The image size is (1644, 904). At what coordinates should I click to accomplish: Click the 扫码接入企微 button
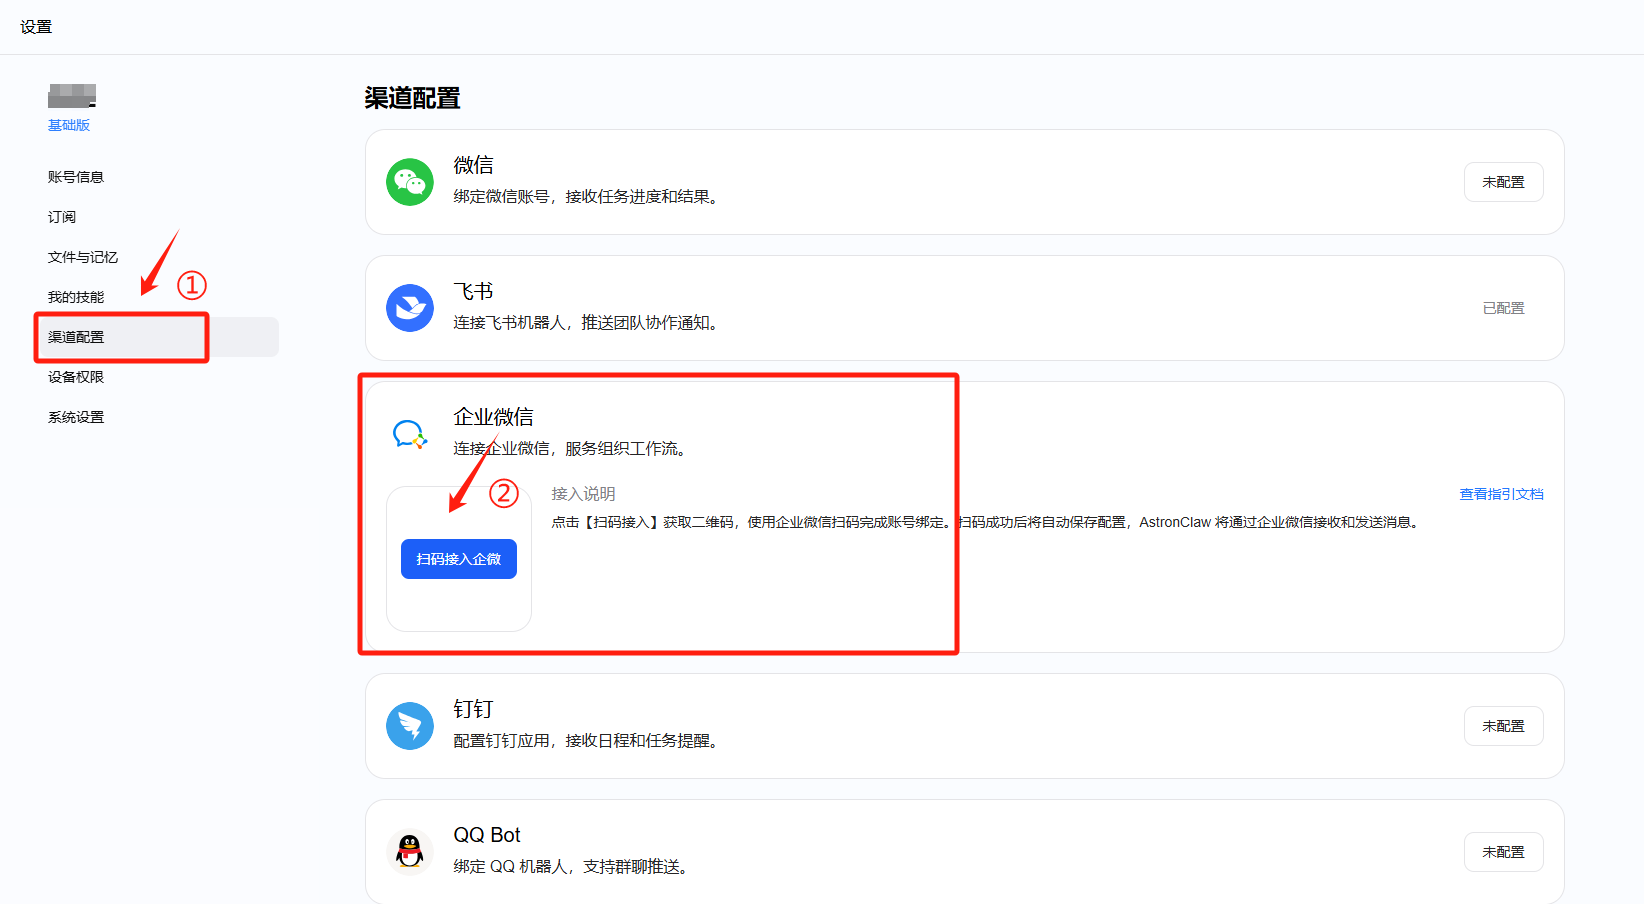pyautogui.click(x=459, y=559)
